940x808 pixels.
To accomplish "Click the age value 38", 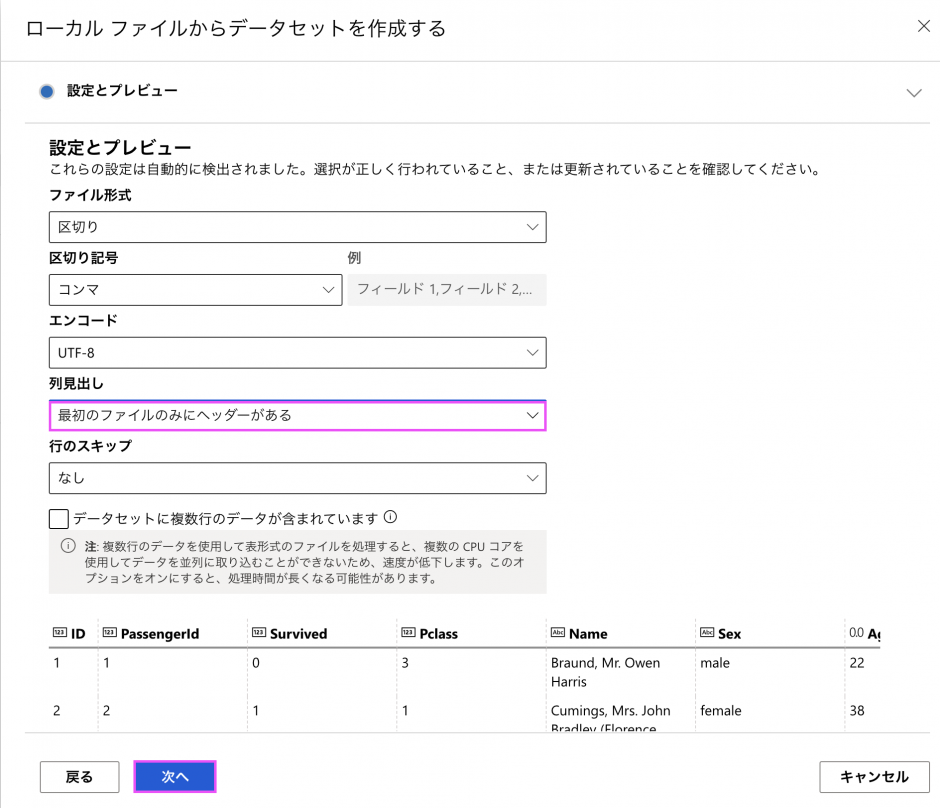I will coord(857,711).
